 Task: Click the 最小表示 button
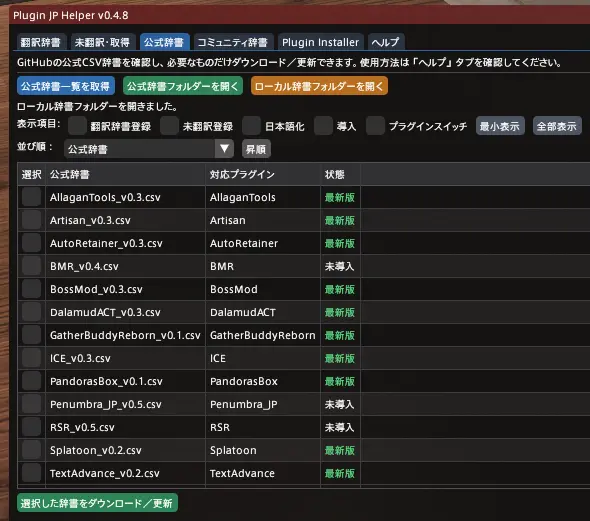[x=500, y=126]
